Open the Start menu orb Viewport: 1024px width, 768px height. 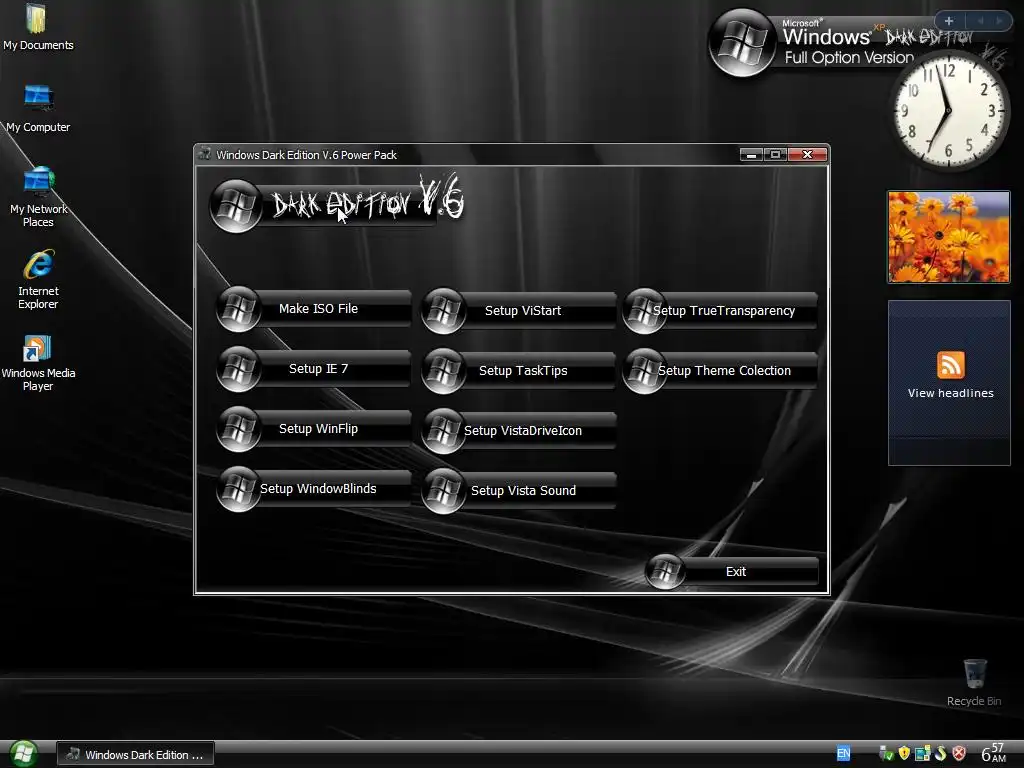tap(23, 754)
